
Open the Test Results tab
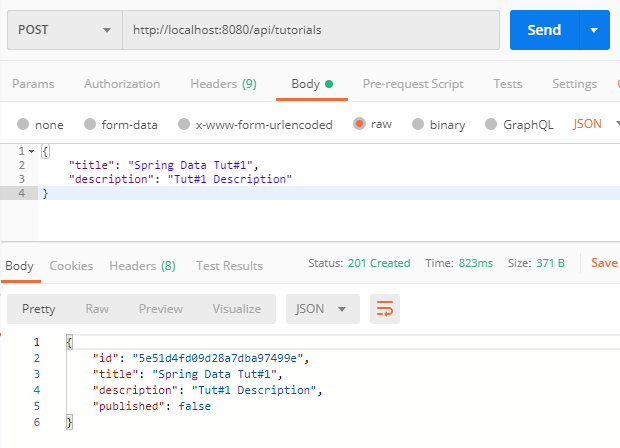click(229, 266)
